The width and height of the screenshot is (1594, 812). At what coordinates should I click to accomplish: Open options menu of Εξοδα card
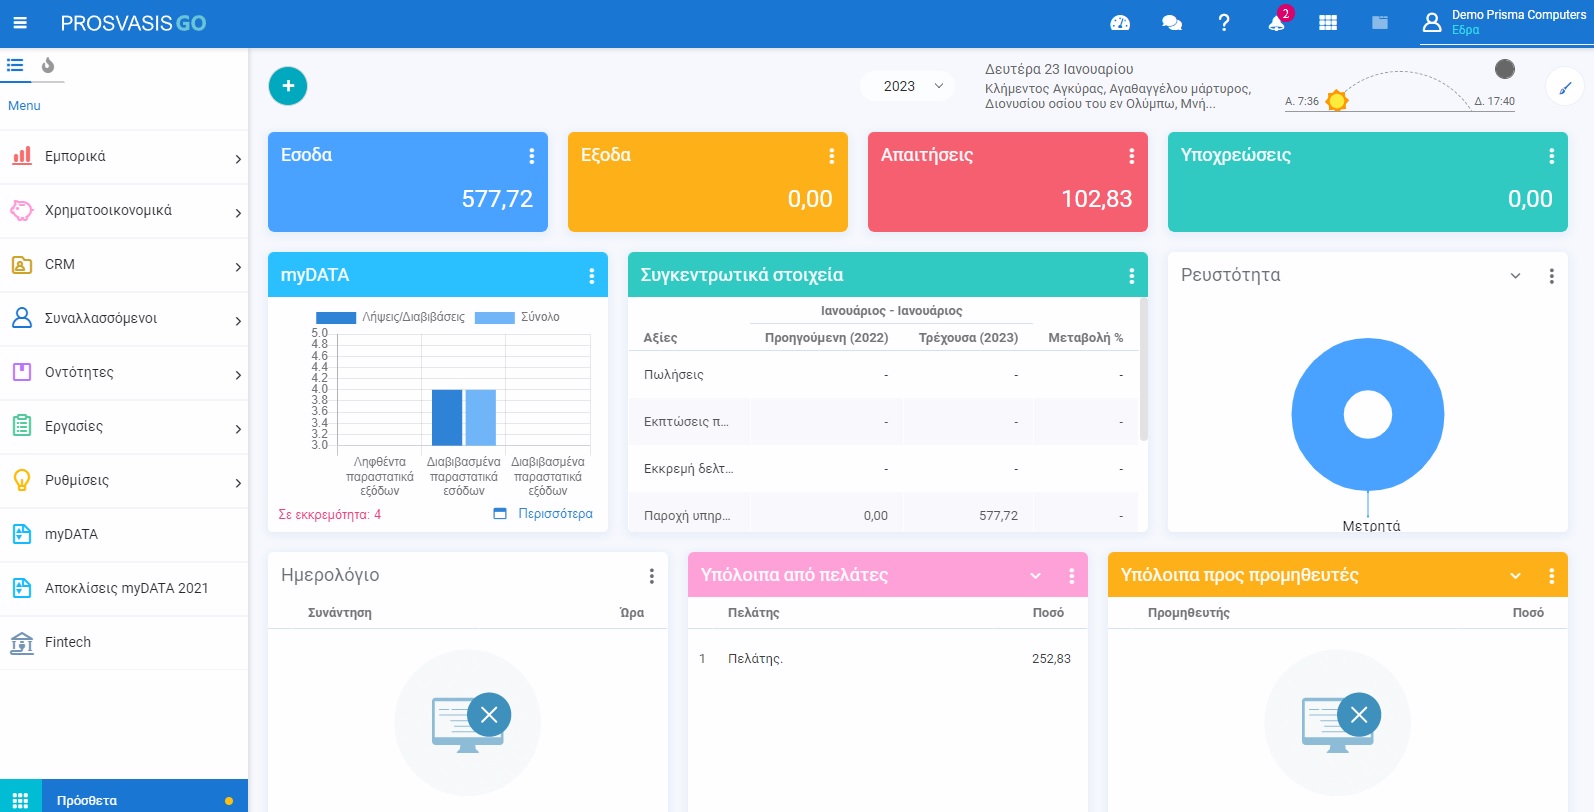click(831, 156)
